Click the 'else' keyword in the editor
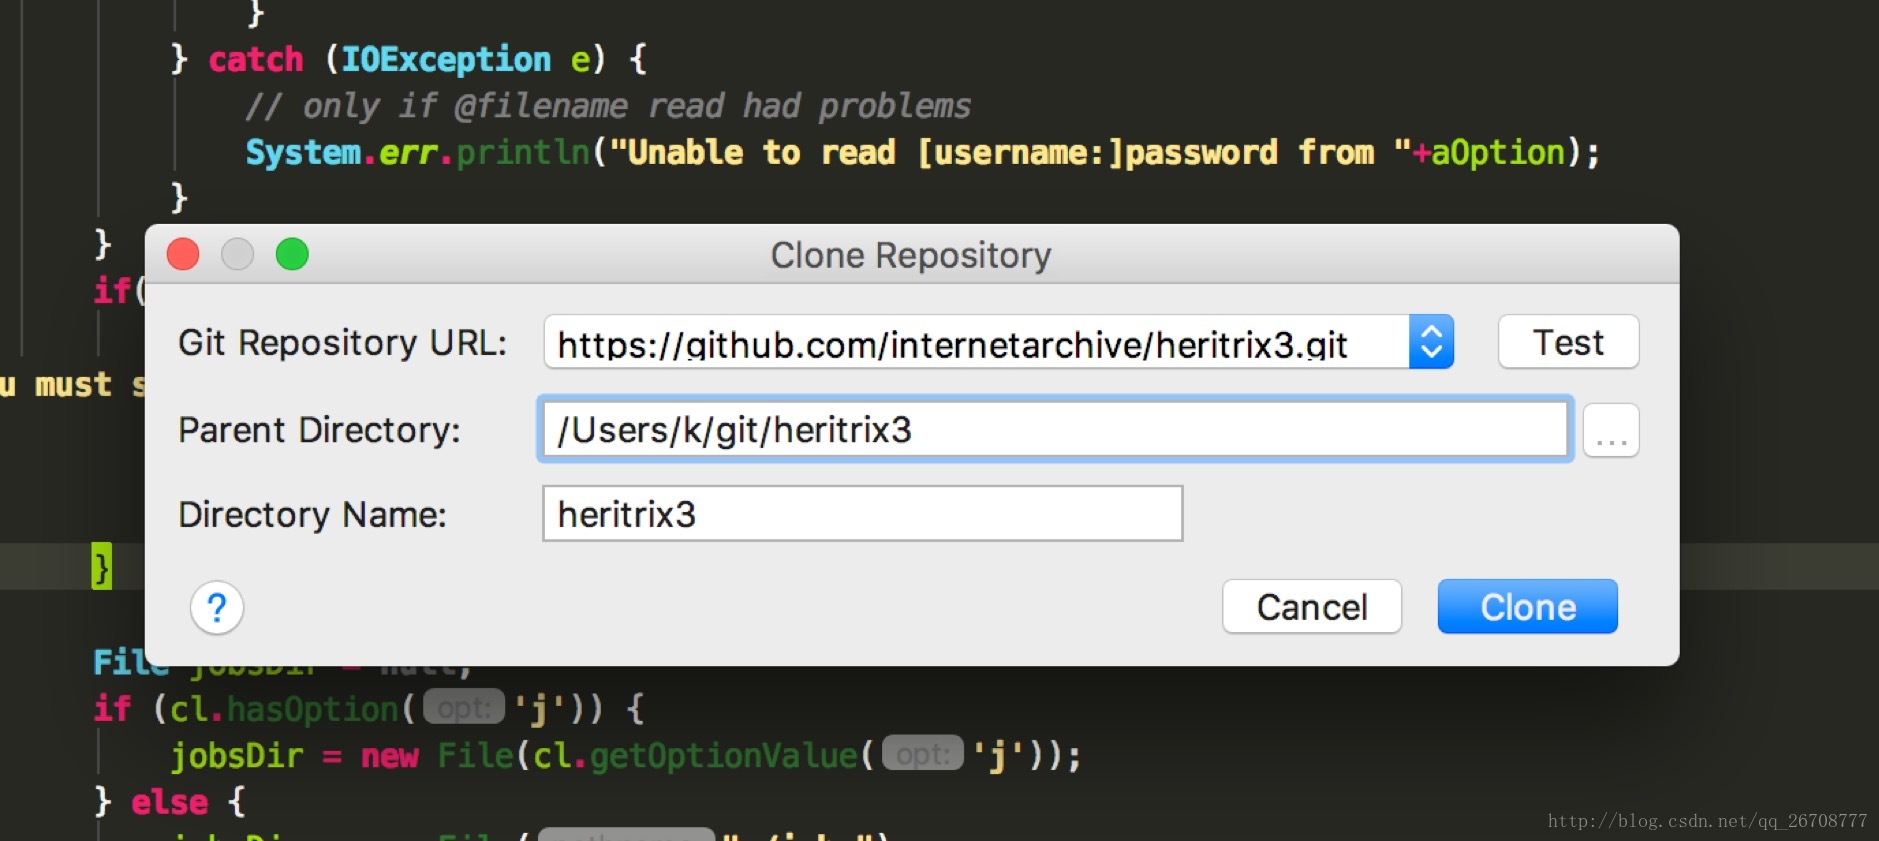 point(170,802)
